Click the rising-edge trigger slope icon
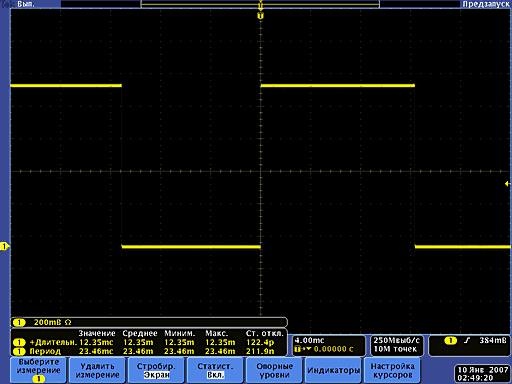 tap(467, 340)
